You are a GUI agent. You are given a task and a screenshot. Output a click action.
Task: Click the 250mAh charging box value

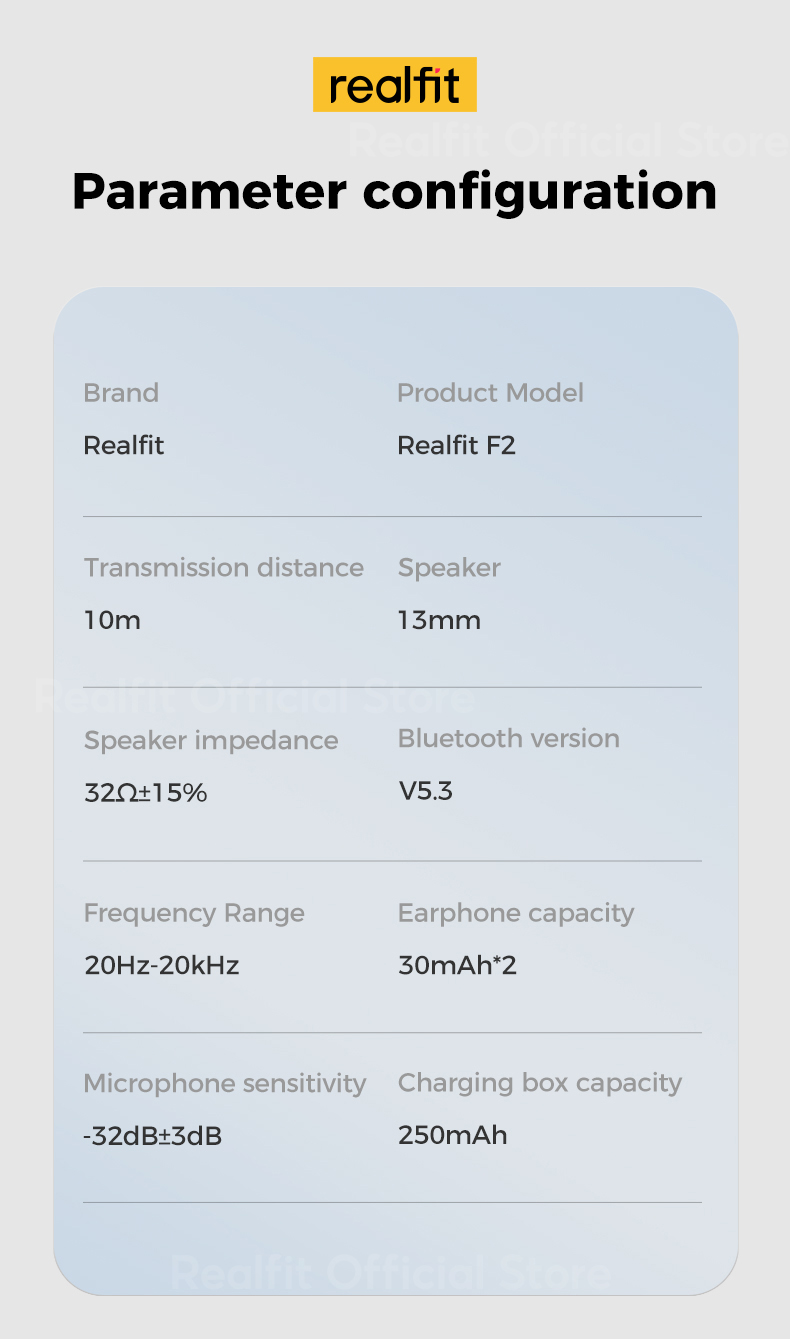coord(452,1136)
